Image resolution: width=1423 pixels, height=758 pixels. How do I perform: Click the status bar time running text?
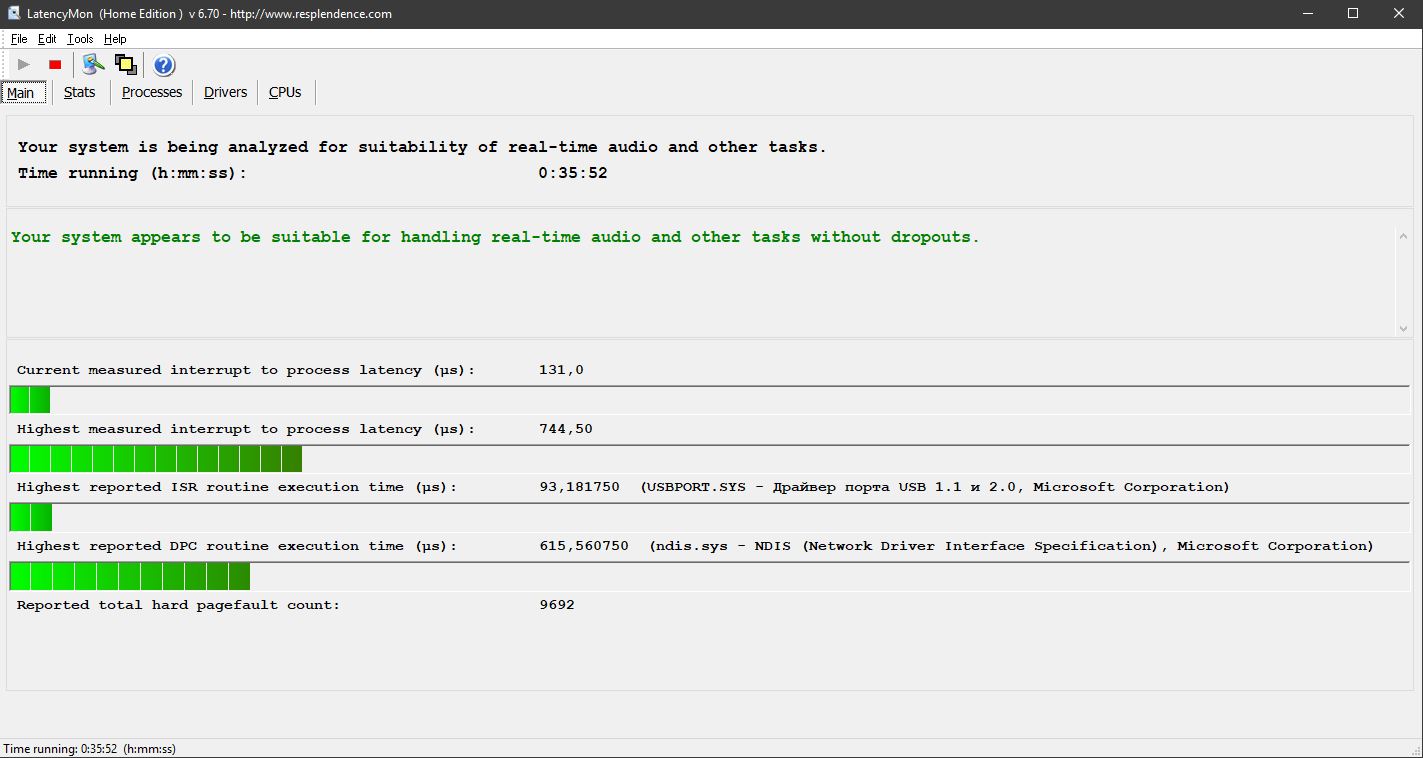[90, 749]
